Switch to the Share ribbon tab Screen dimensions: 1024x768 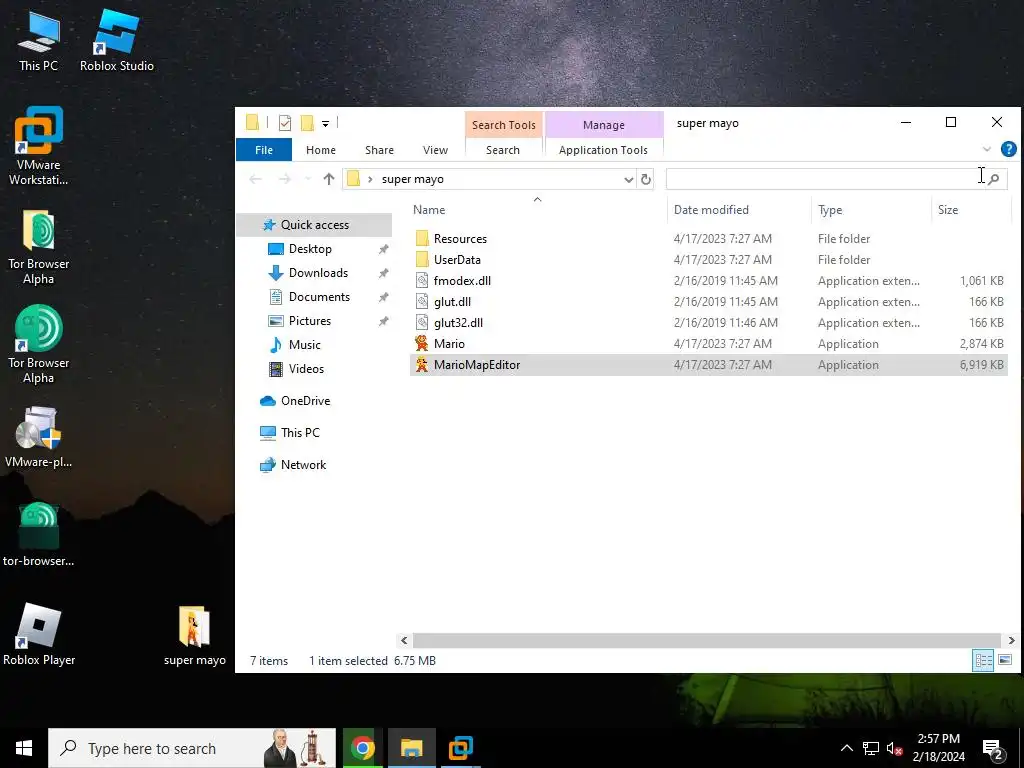(379, 150)
